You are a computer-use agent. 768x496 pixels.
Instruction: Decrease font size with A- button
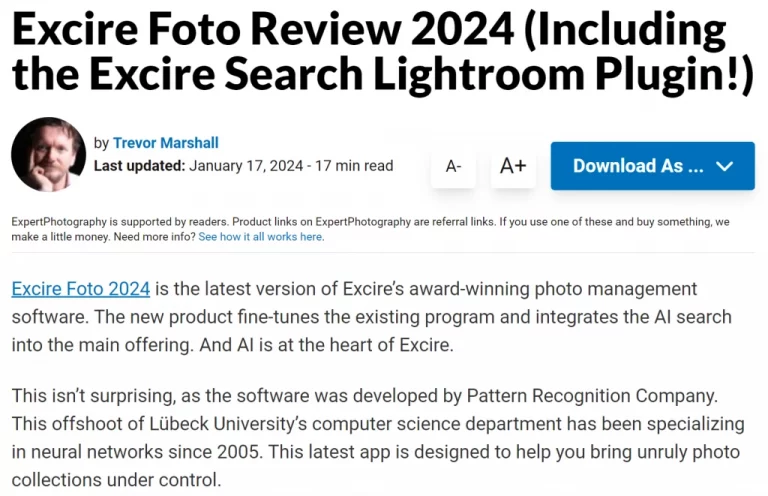coord(453,166)
